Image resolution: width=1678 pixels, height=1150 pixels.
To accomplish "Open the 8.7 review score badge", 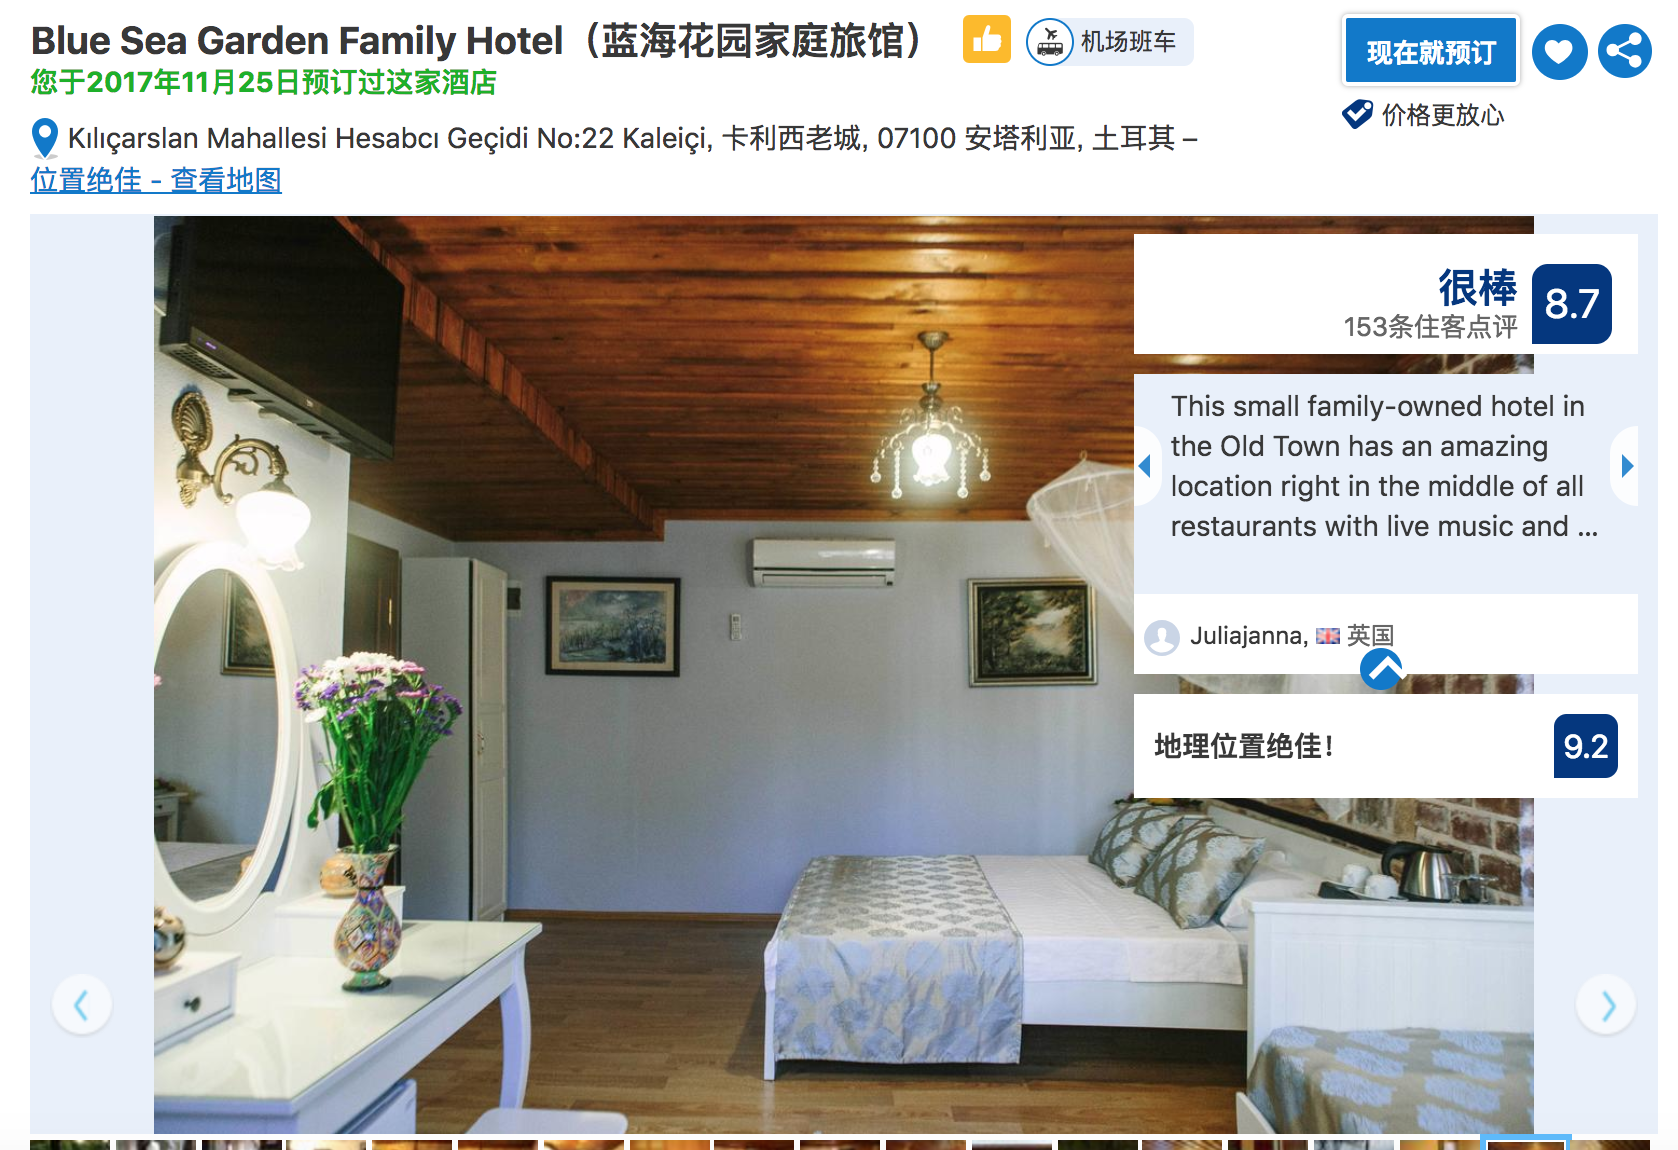I will point(1572,304).
